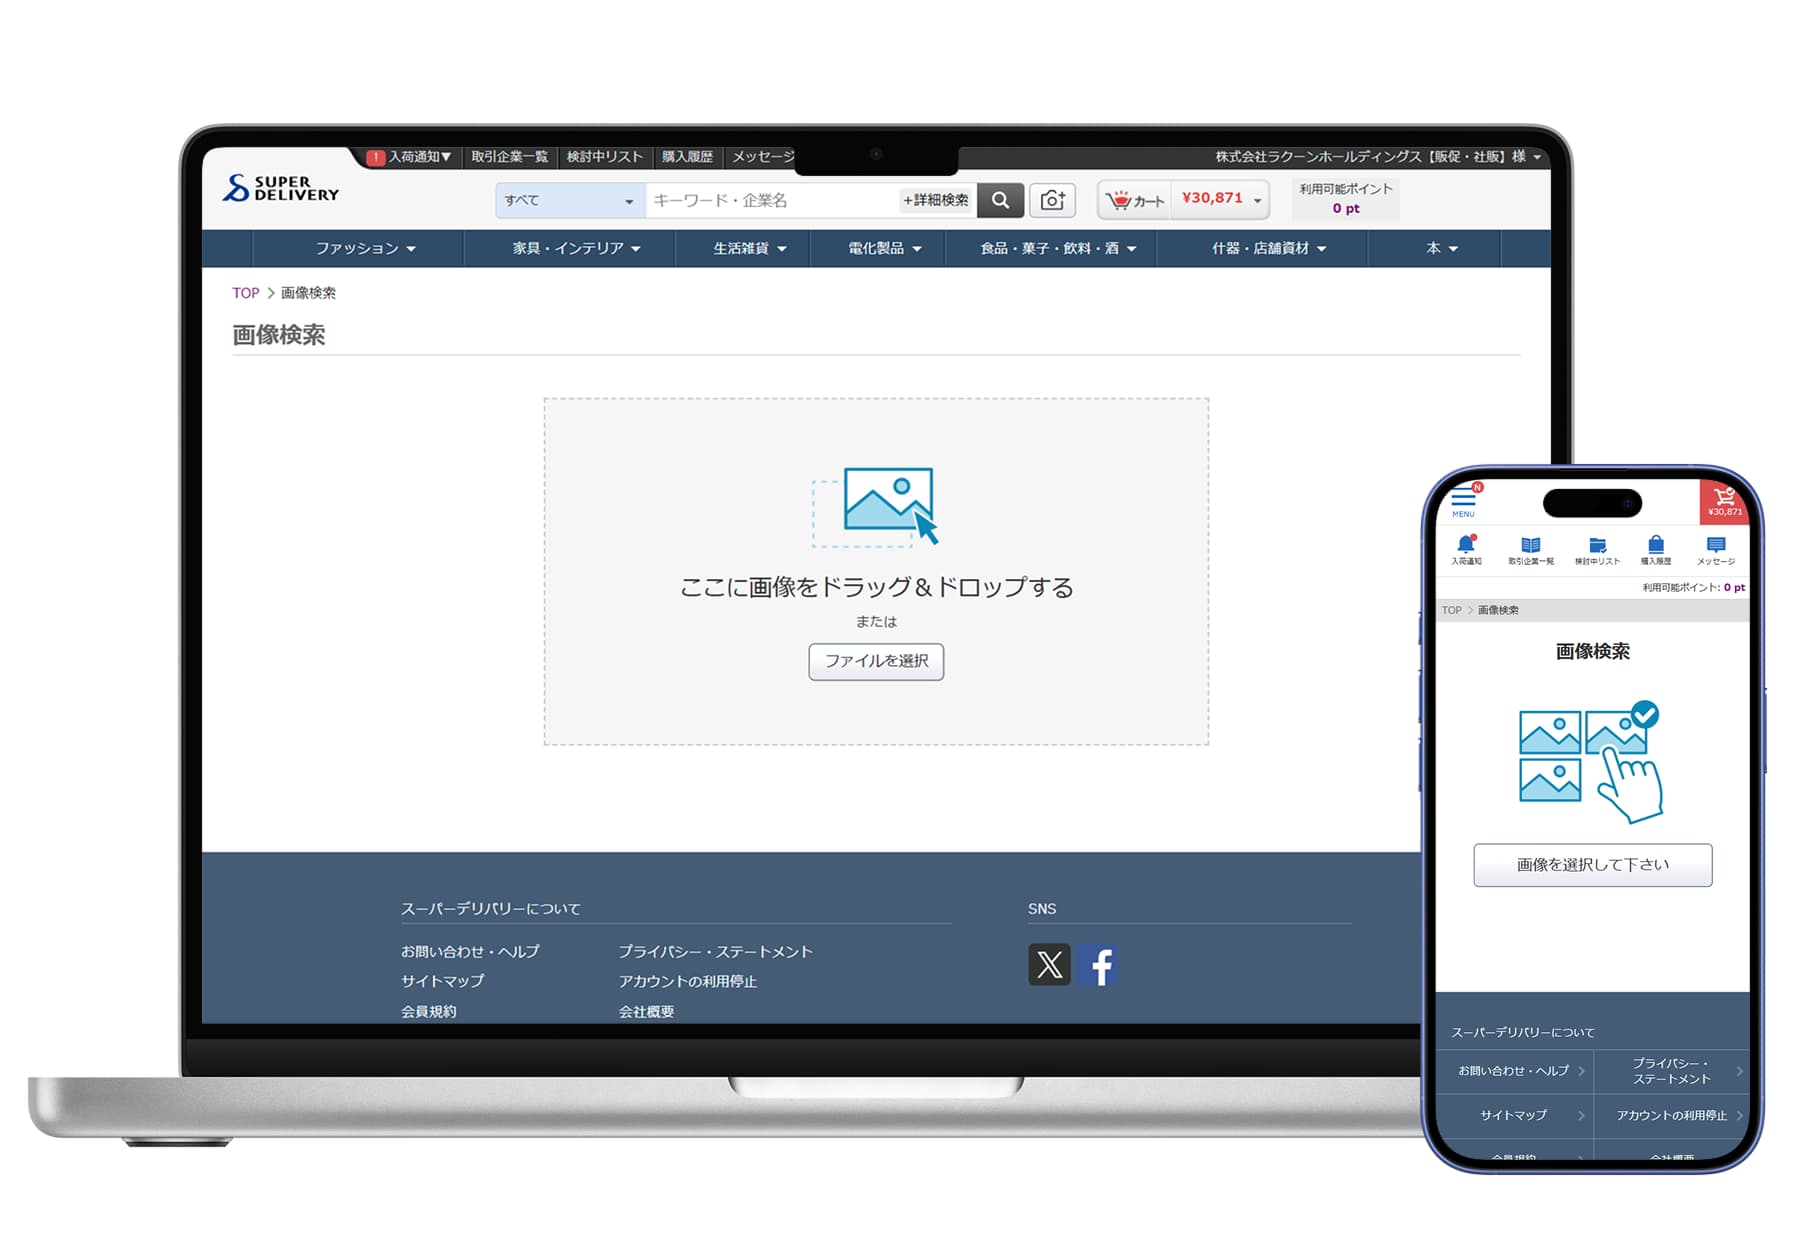Open the 食品・菓子・飲料・酒 category

(1053, 249)
